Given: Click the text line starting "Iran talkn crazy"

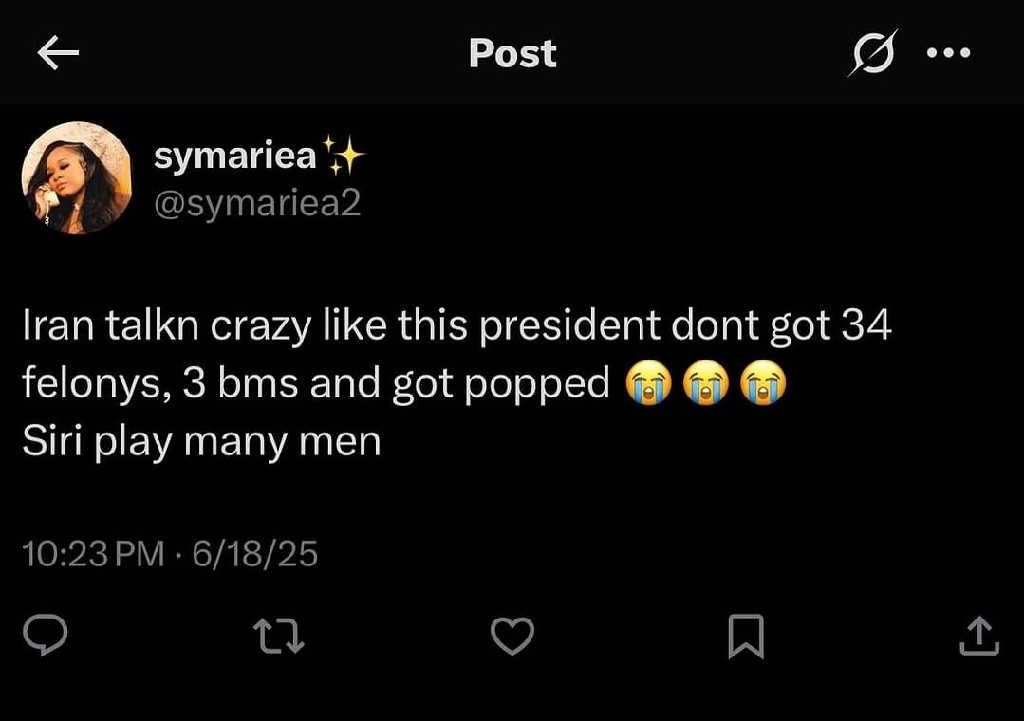Looking at the screenshot, I should coord(455,327).
